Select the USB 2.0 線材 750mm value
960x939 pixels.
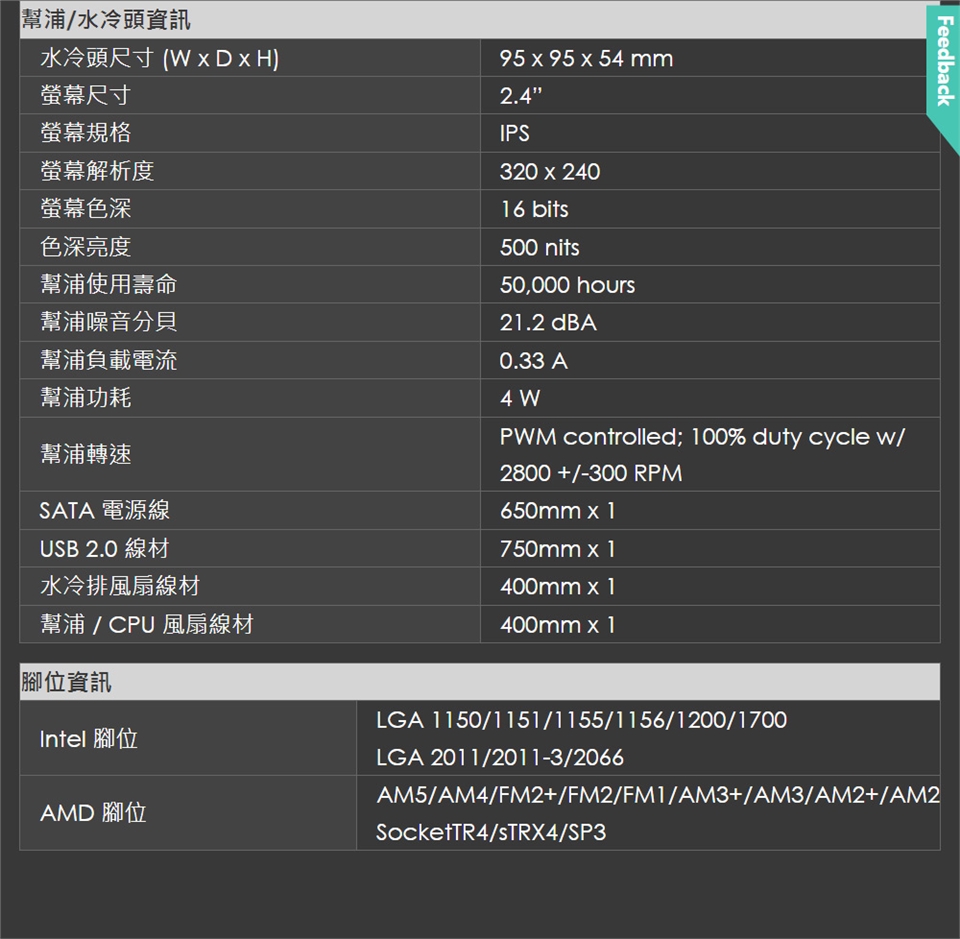[558, 549]
